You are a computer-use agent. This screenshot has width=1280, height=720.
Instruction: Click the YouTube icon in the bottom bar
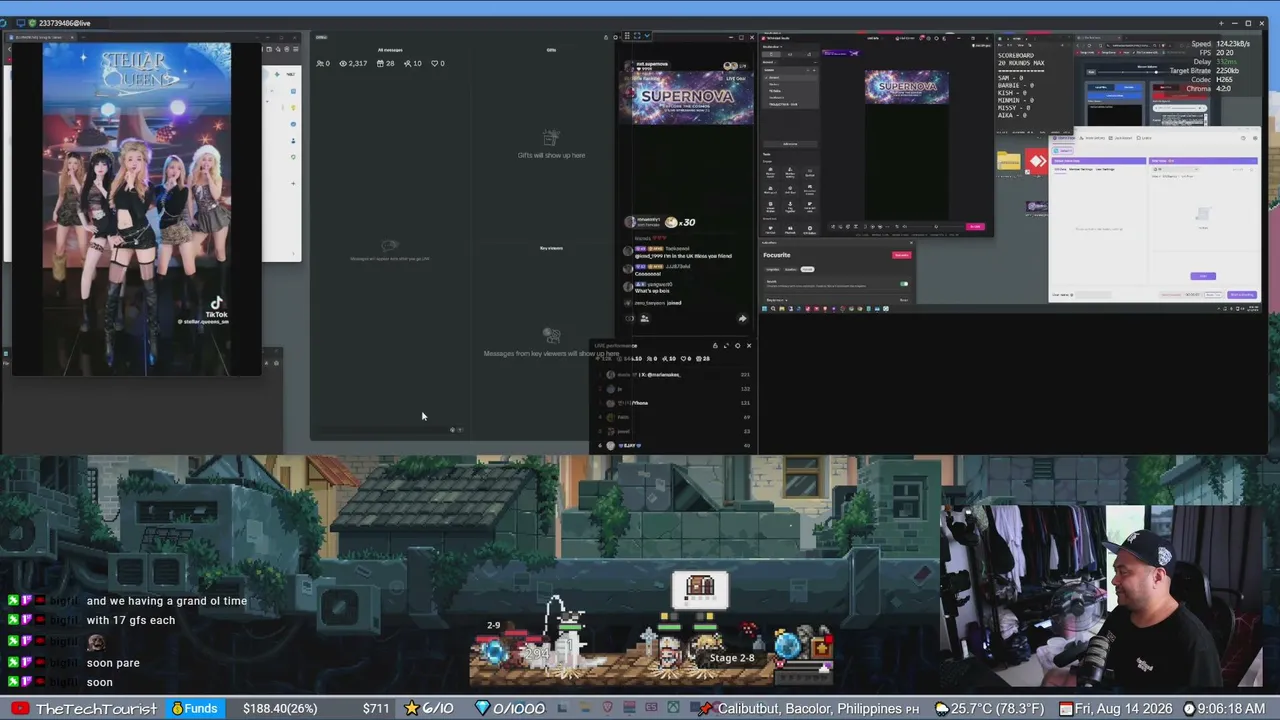19,709
